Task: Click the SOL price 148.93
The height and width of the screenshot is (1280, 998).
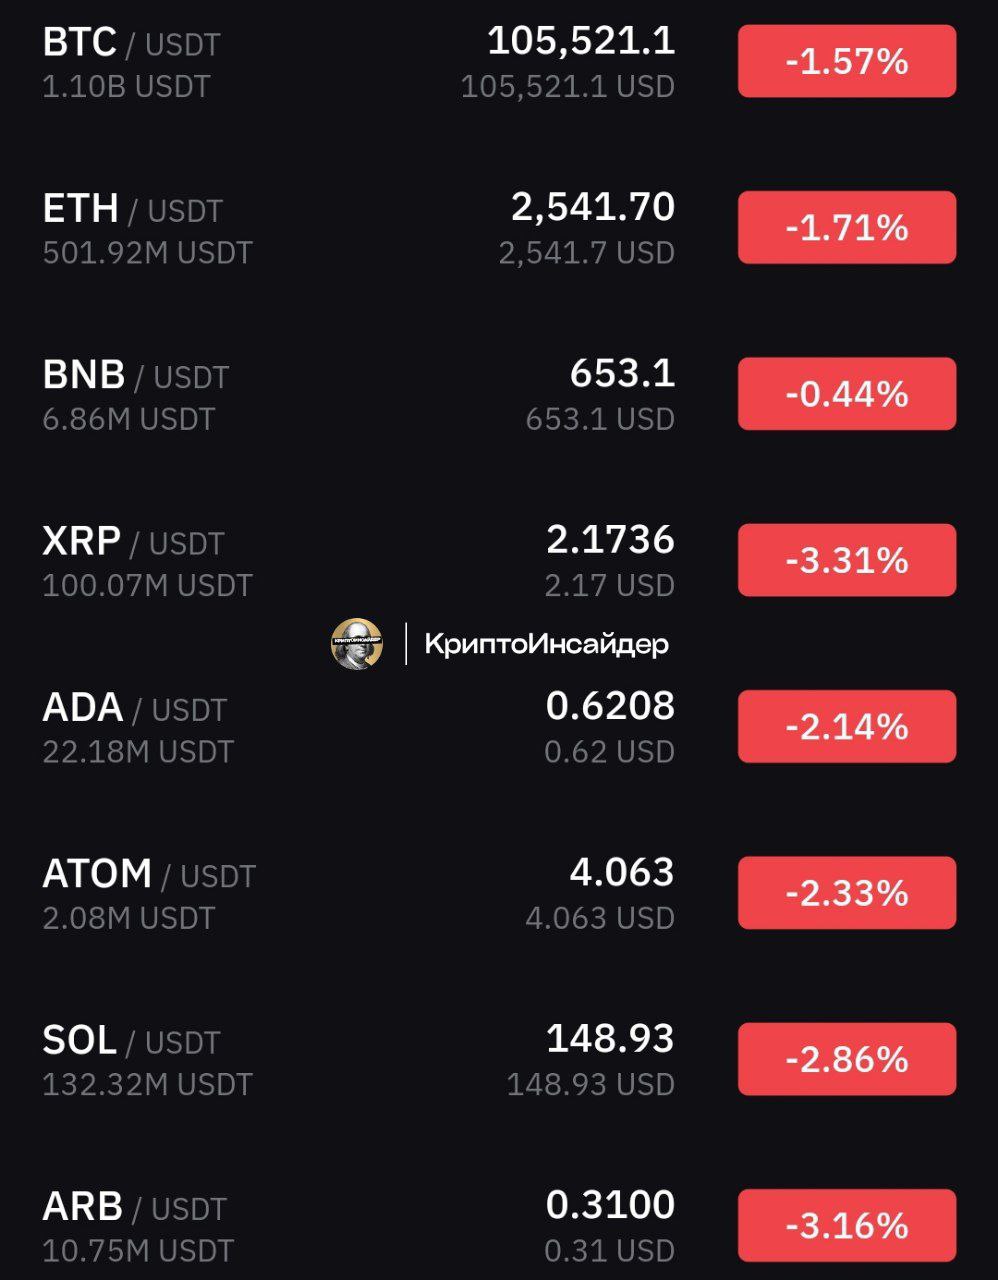Action: (610, 1039)
